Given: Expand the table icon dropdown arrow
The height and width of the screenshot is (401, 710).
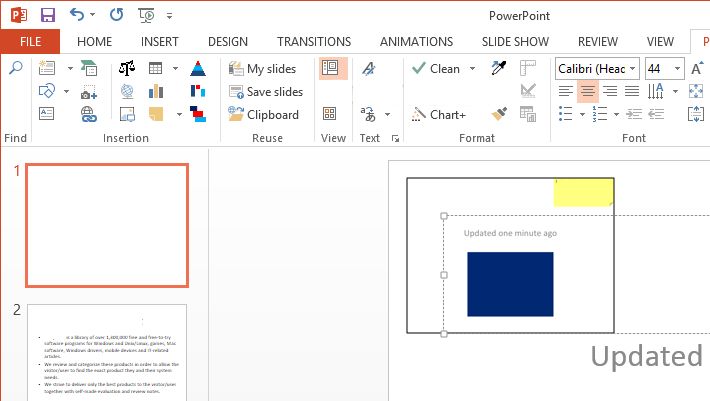Looking at the screenshot, I should point(175,68).
